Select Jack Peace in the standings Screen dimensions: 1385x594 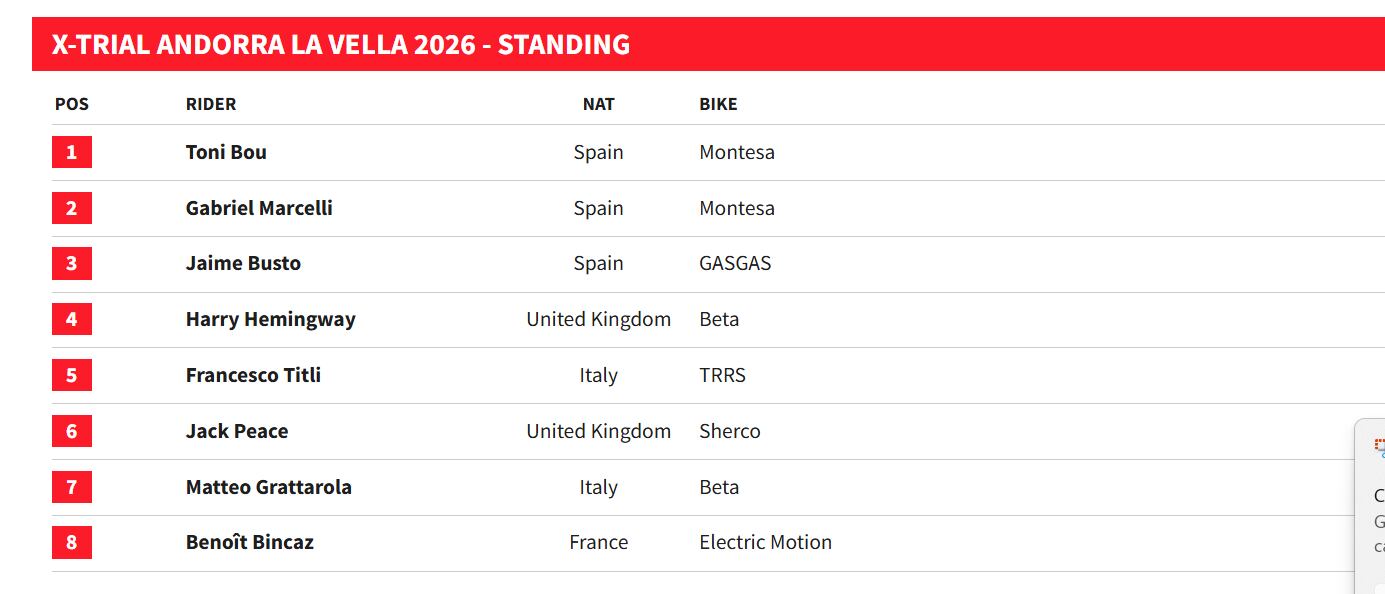pyautogui.click(x=237, y=432)
